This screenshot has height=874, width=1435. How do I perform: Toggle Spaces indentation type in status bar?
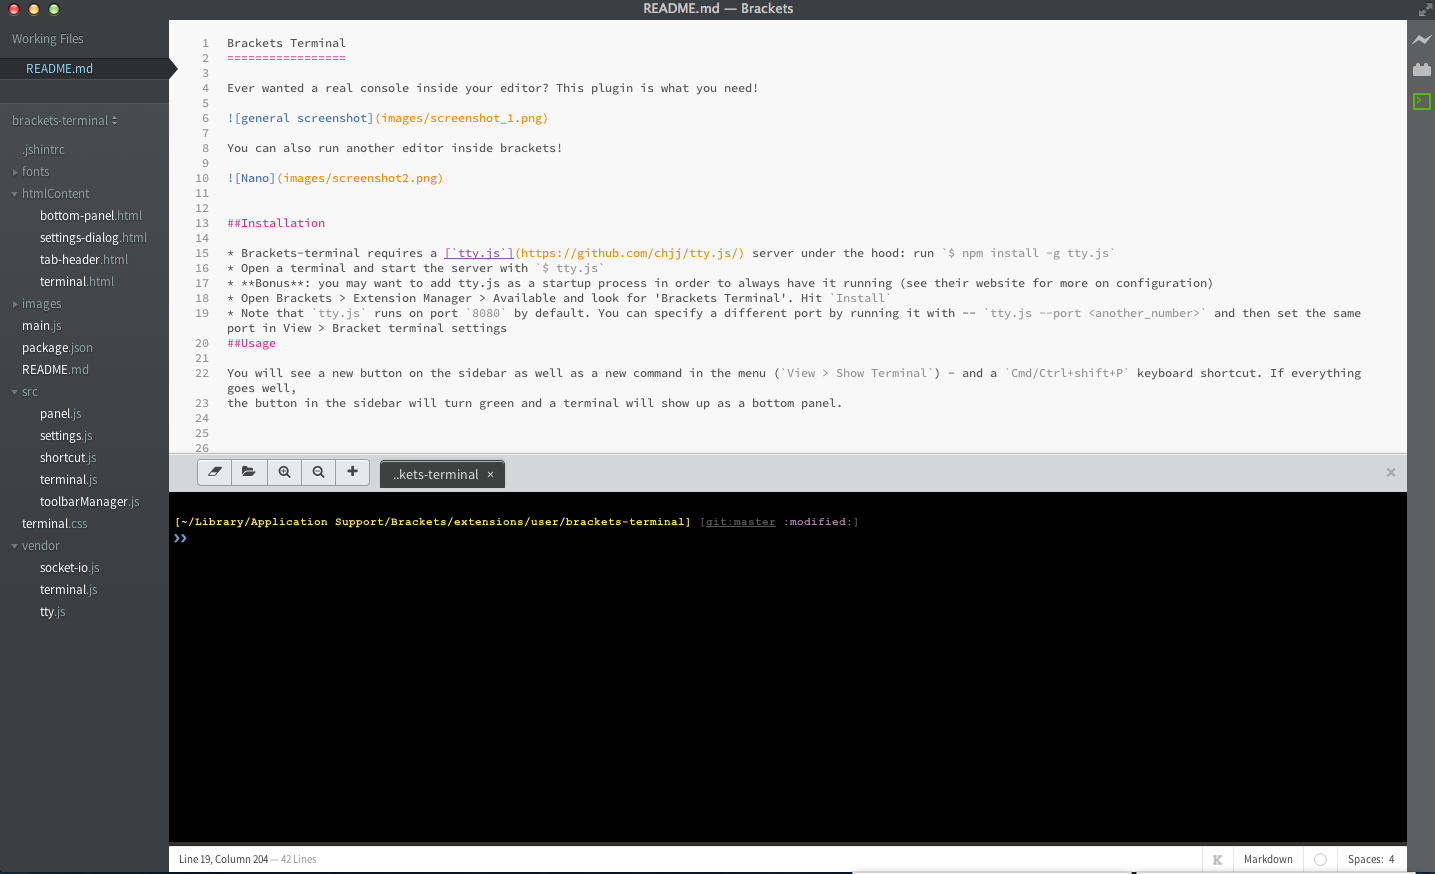coord(1365,860)
